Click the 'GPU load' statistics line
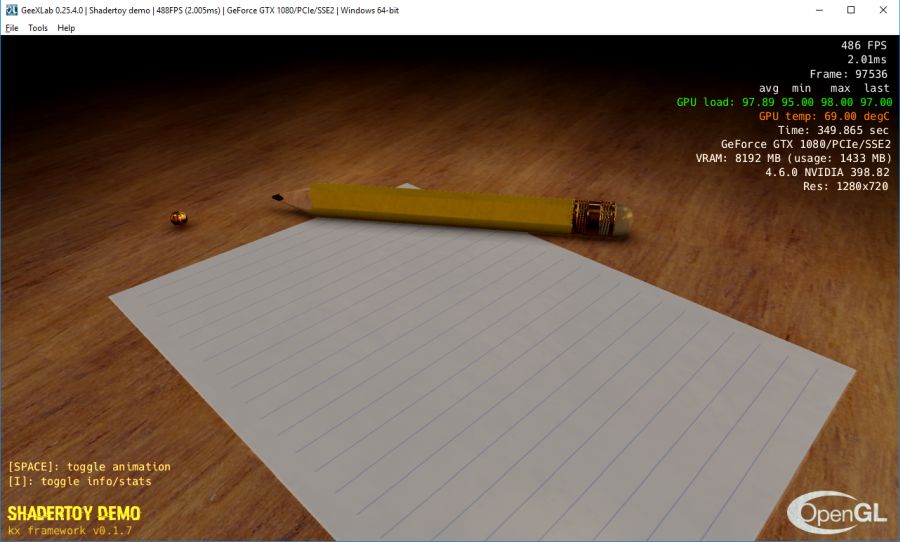The image size is (900, 542). [784, 102]
